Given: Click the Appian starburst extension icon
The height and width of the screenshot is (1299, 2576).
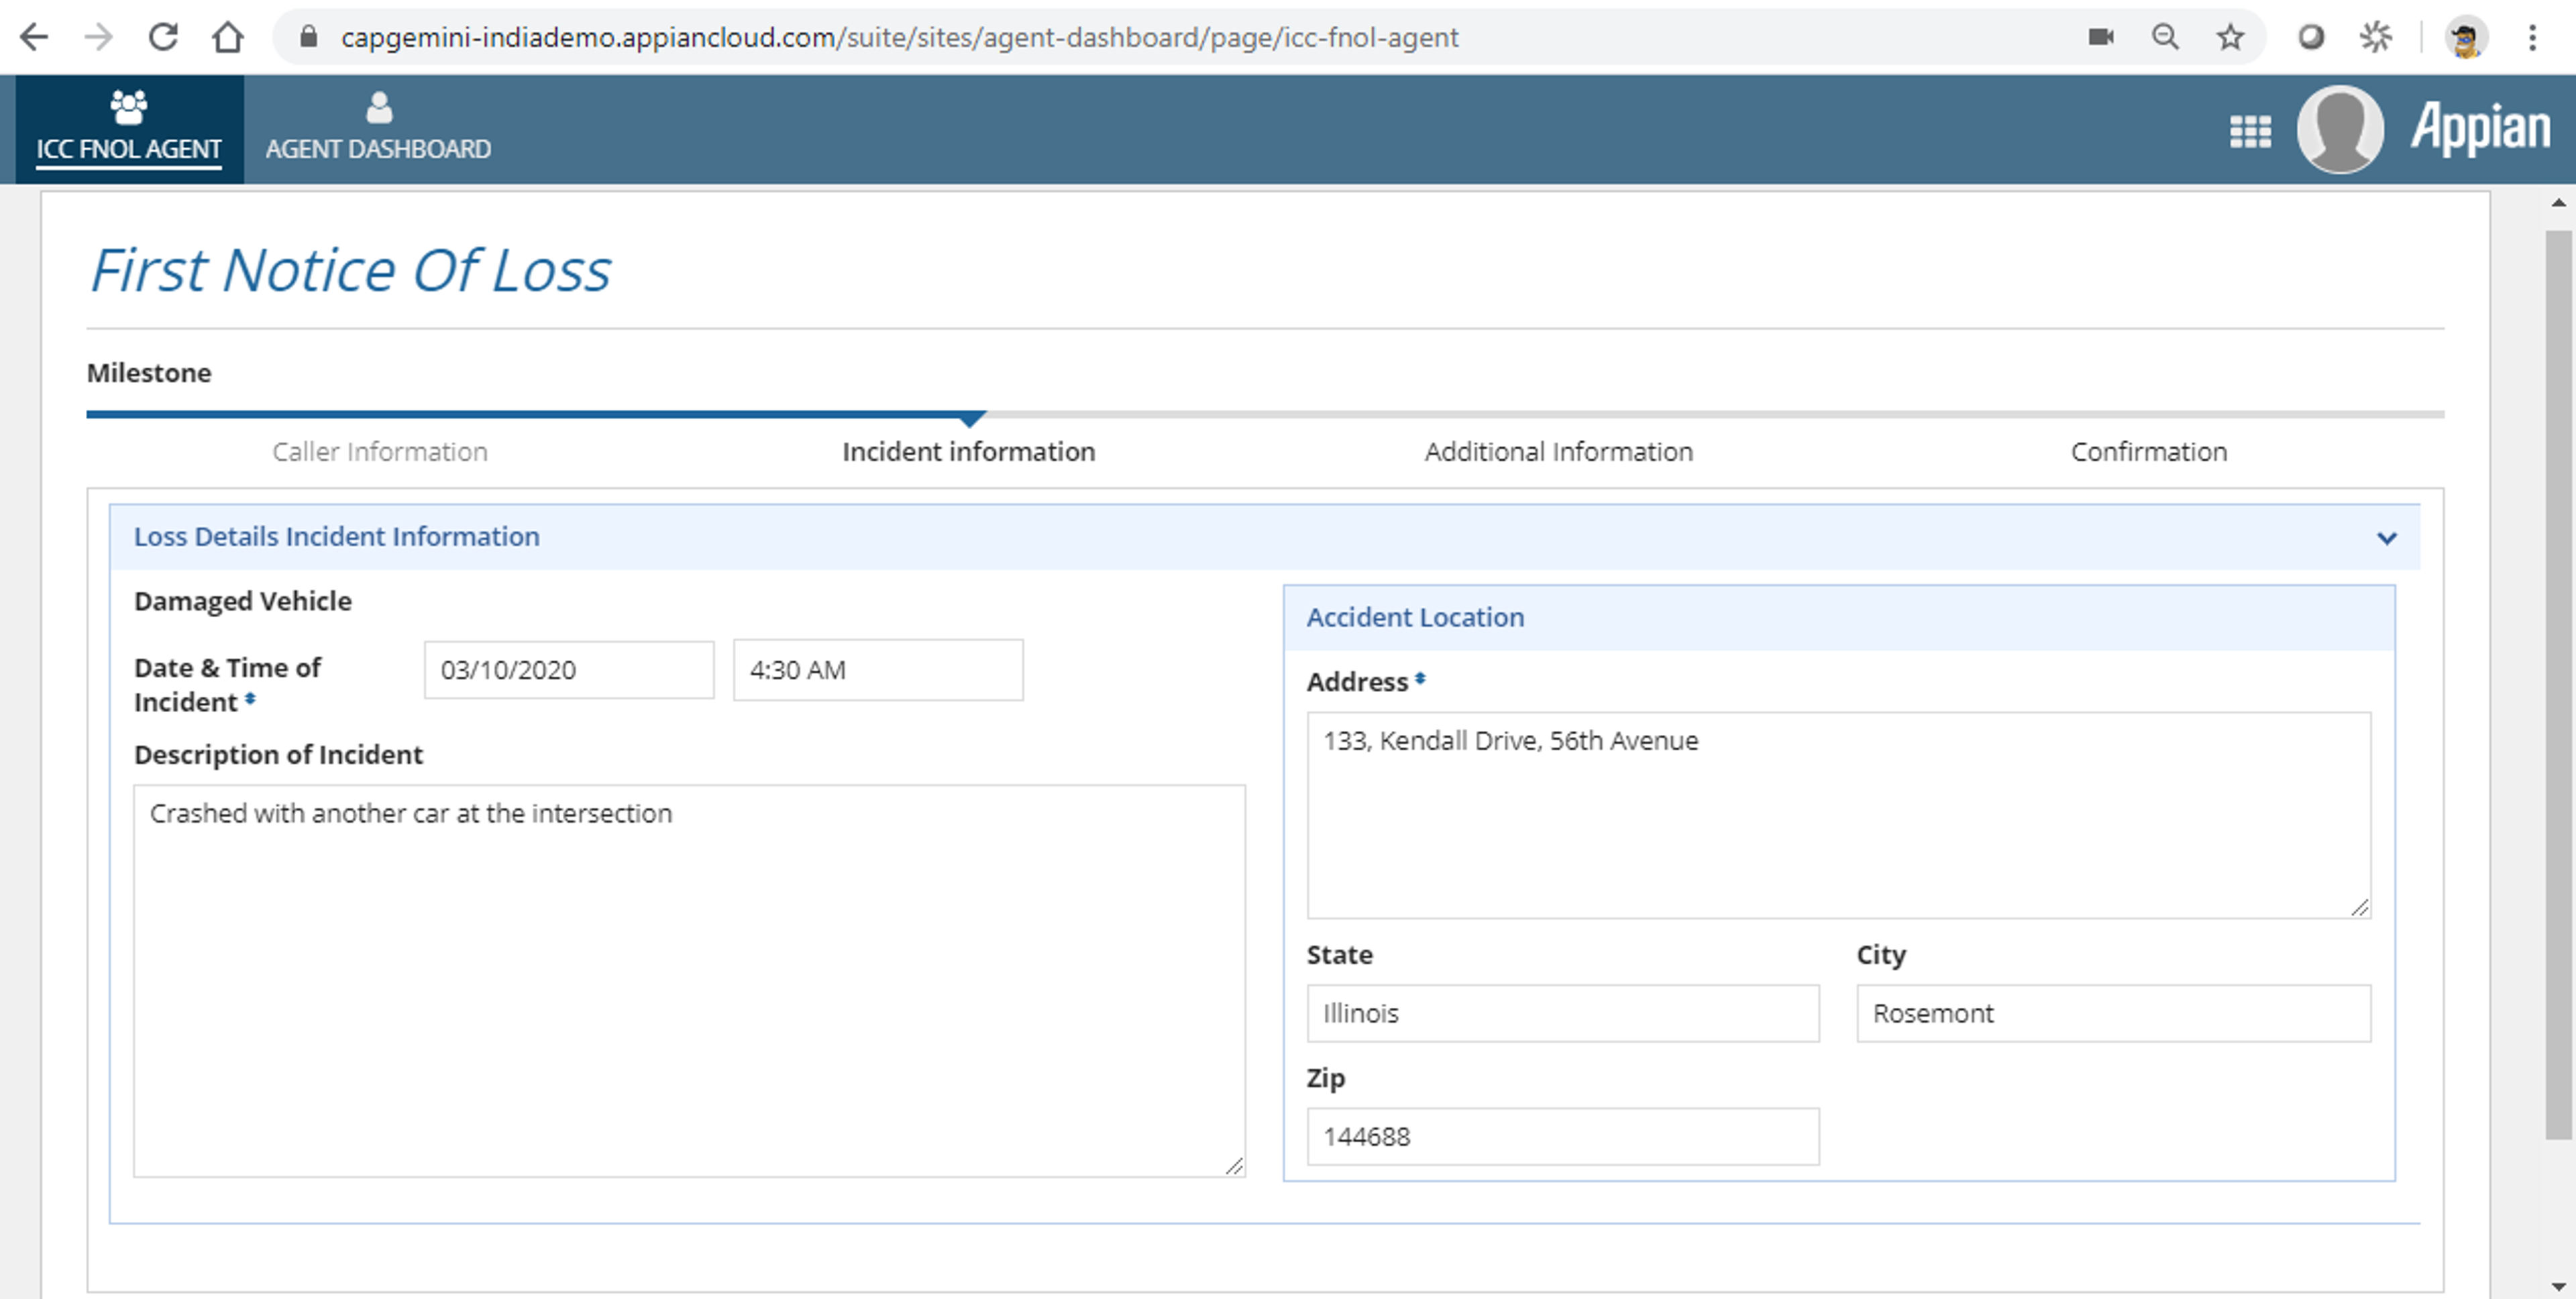Looking at the screenshot, I should point(2376,37).
